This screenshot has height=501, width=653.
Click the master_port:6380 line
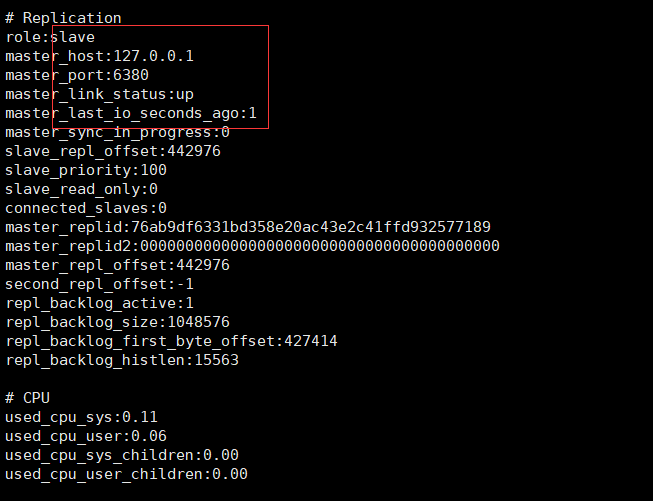point(77,75)
